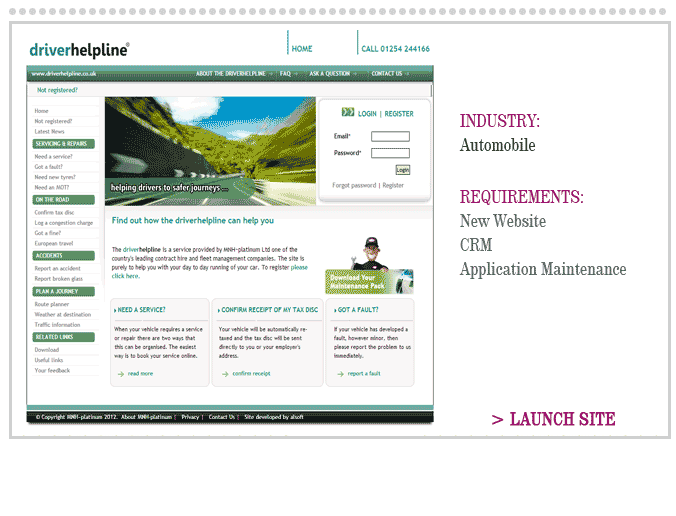676x516 pixels.
Task: Click the driverhelpline logo
Action: (79, 48)
